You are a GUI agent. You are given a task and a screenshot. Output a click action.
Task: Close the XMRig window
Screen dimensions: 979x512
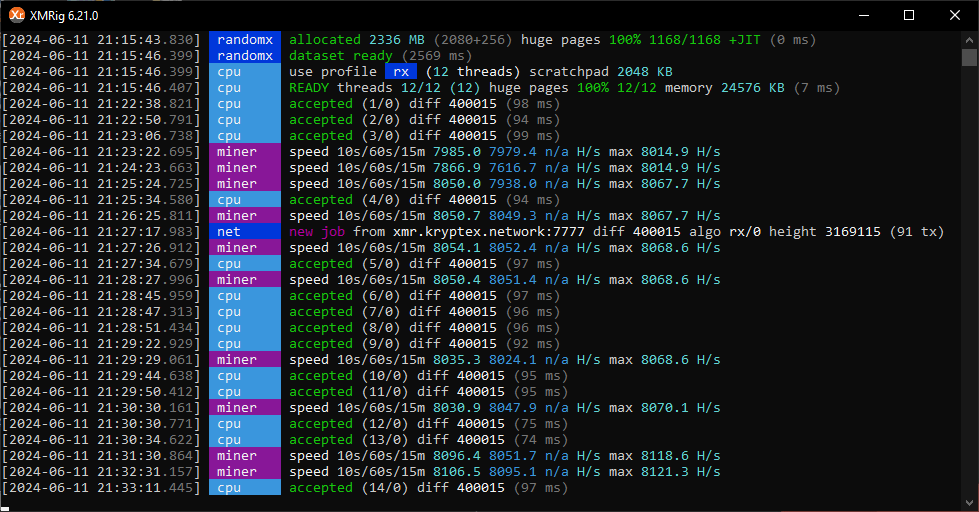(955, 15)
